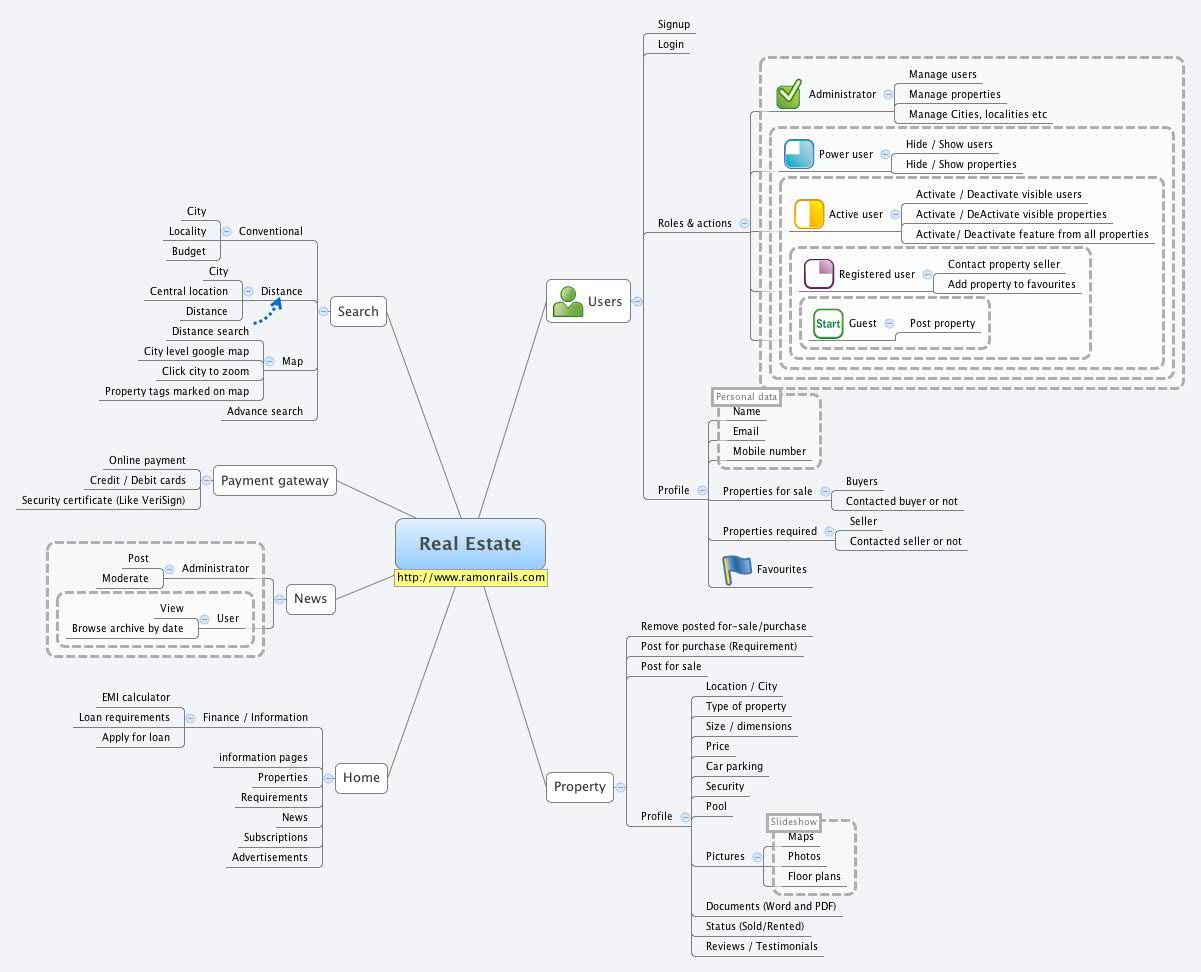The image size is (1201, 972).
Task: Collapse the Finance / Information subtopics
Action: pos(190,717)
